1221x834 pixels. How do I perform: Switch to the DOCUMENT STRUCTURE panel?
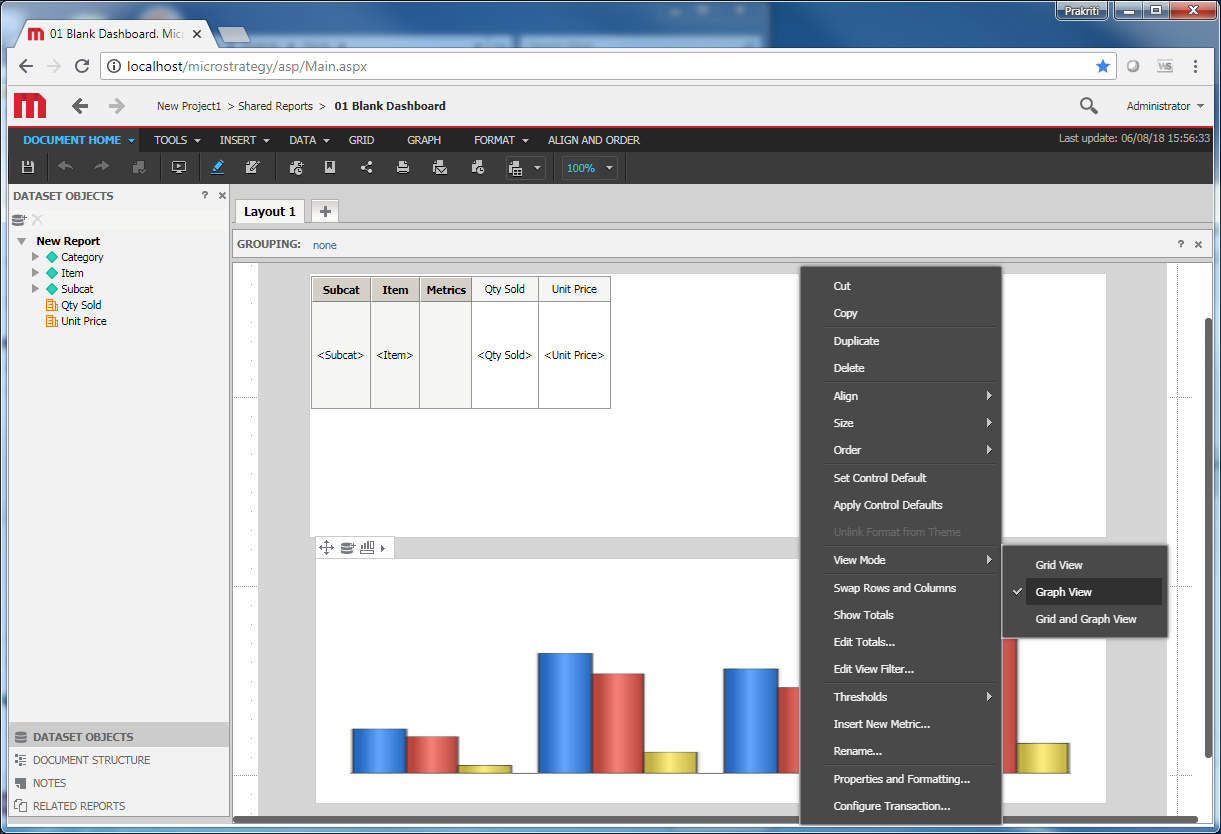[90, 759]
